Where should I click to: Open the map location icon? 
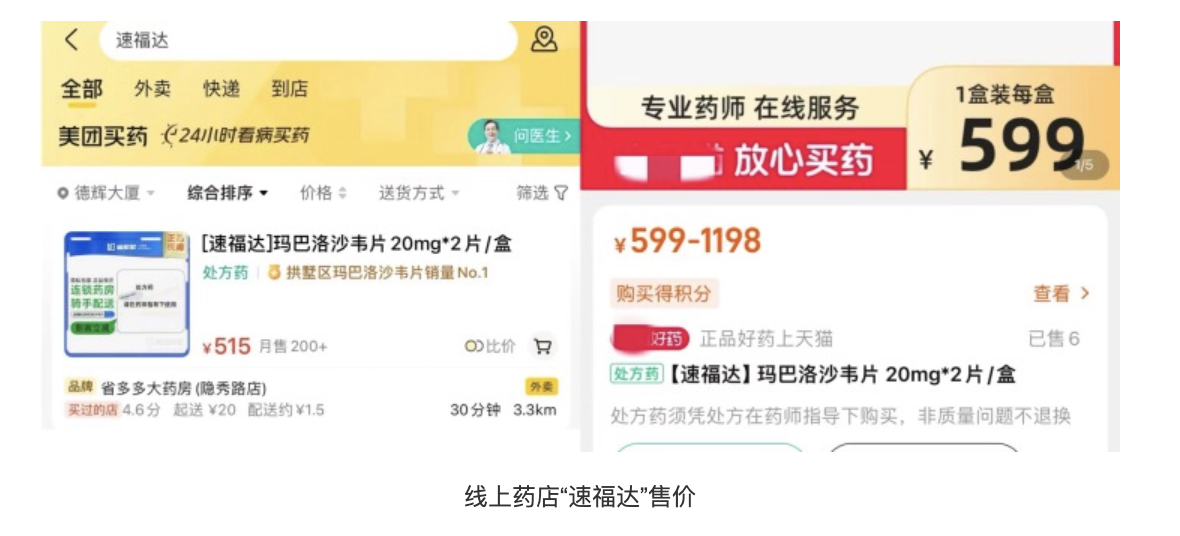click(544, 40)
